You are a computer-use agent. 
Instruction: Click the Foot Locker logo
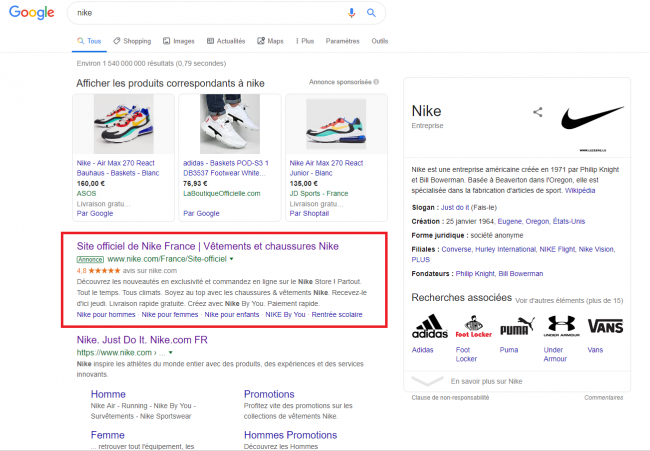pyautogui.click(x=473, y=327)
